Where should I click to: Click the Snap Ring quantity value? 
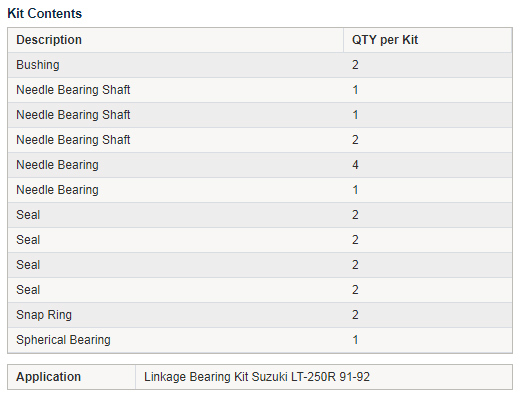point(355,315)
